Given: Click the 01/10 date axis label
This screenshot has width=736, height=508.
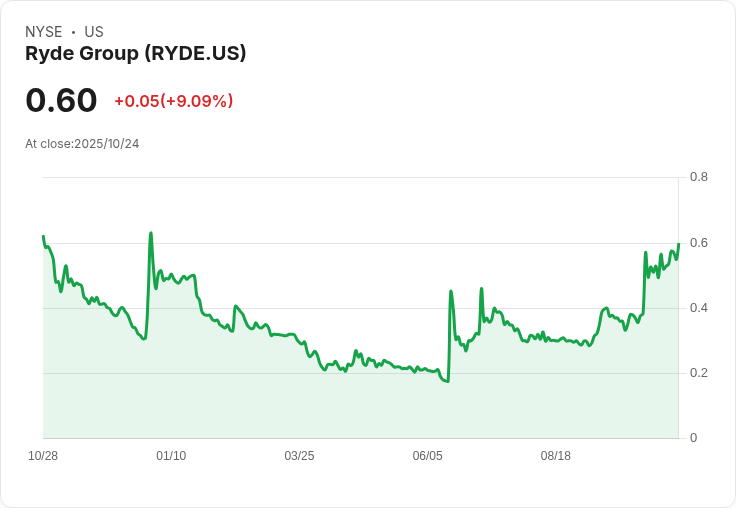Looking at the screenshot, I should pyautogui.click(x=171, y=456).
